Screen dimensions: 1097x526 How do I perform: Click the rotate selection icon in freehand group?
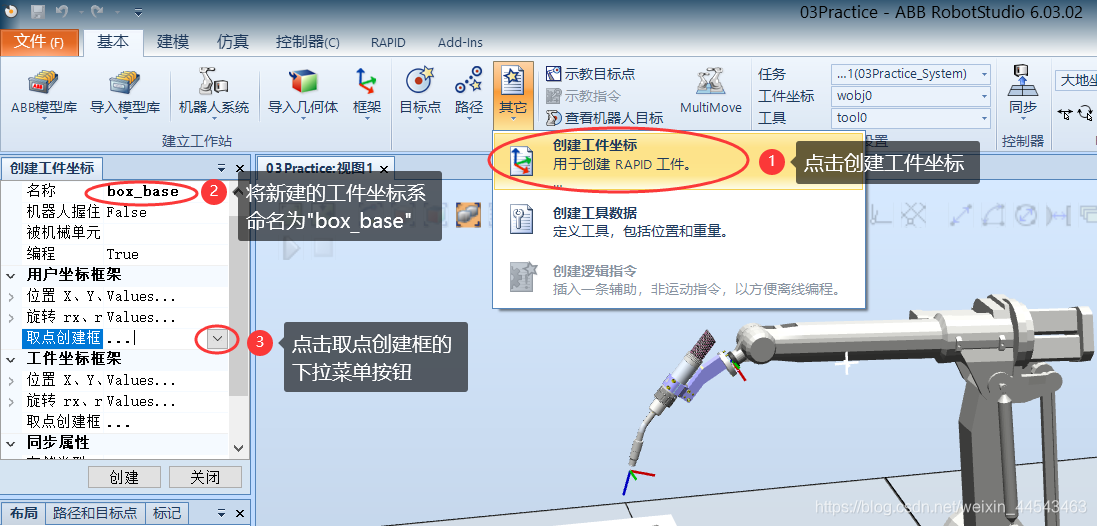(1086, 113)
